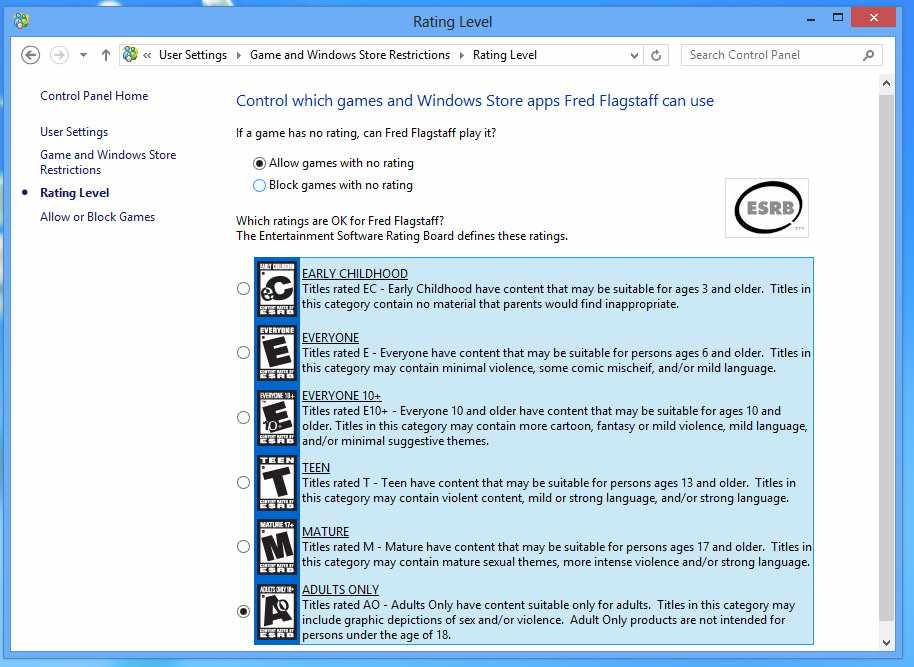Choose the Teen rating radio button
The image size is (914, 667).
click(244, 482)
